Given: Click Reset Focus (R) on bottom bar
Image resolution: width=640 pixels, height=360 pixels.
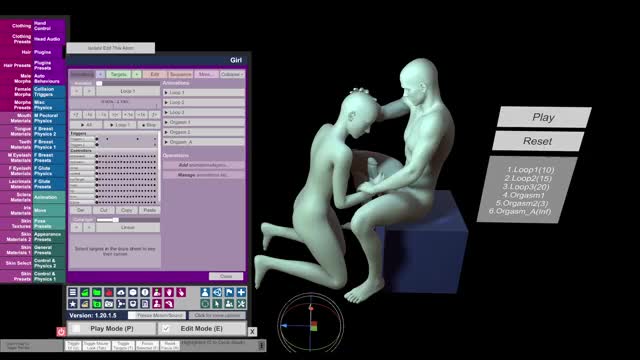Looking at the screenshot, I should coord(170,346).
